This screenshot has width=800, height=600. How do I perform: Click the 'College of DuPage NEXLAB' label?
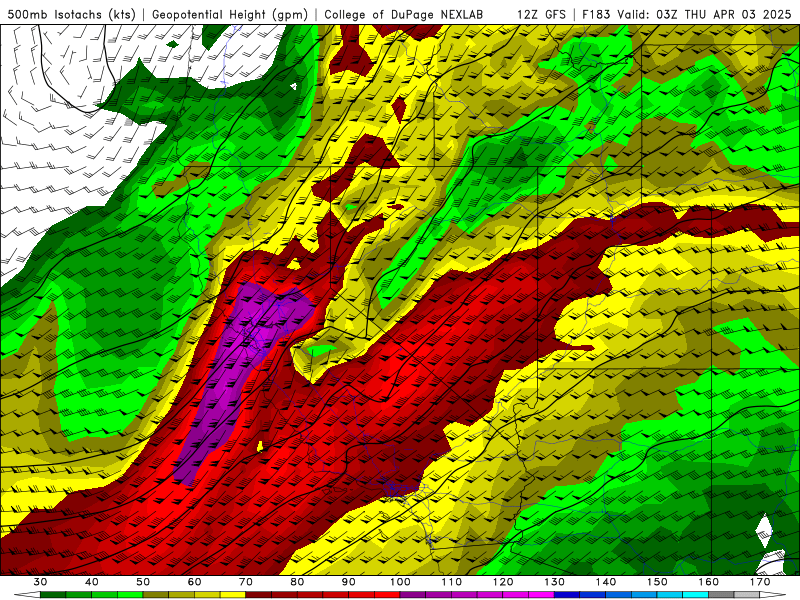pyautogui.click(x=404, y=14)
